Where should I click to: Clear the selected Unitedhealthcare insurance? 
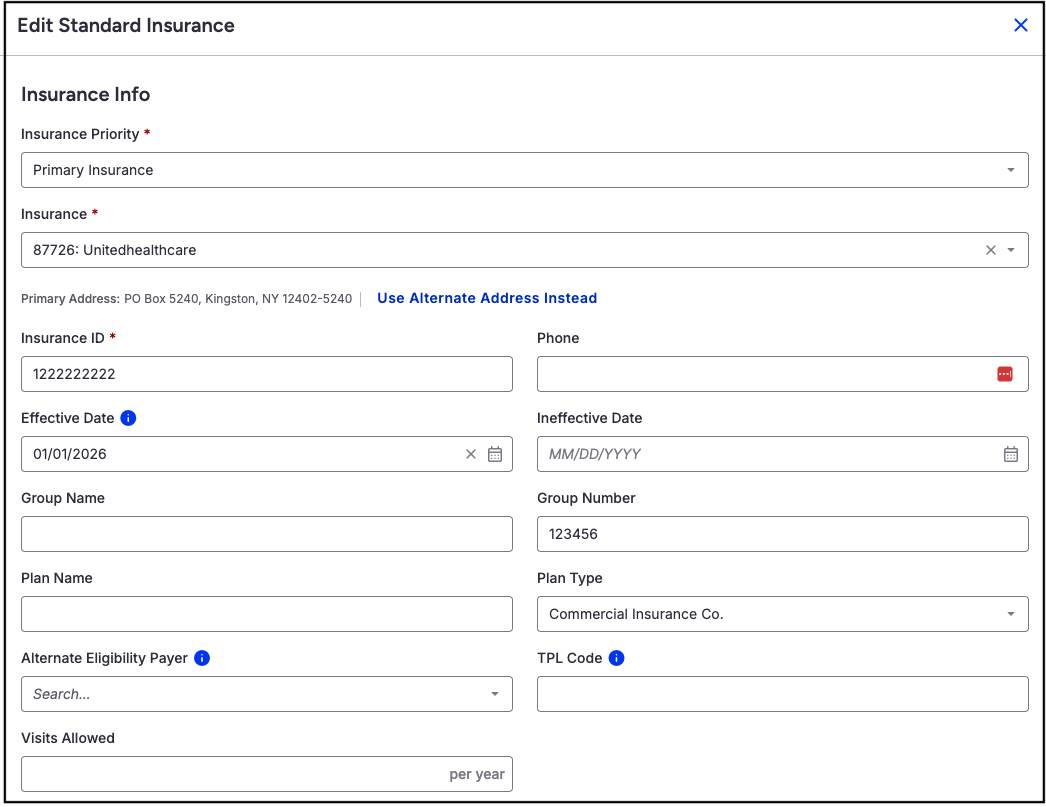(x=991, y=250)
